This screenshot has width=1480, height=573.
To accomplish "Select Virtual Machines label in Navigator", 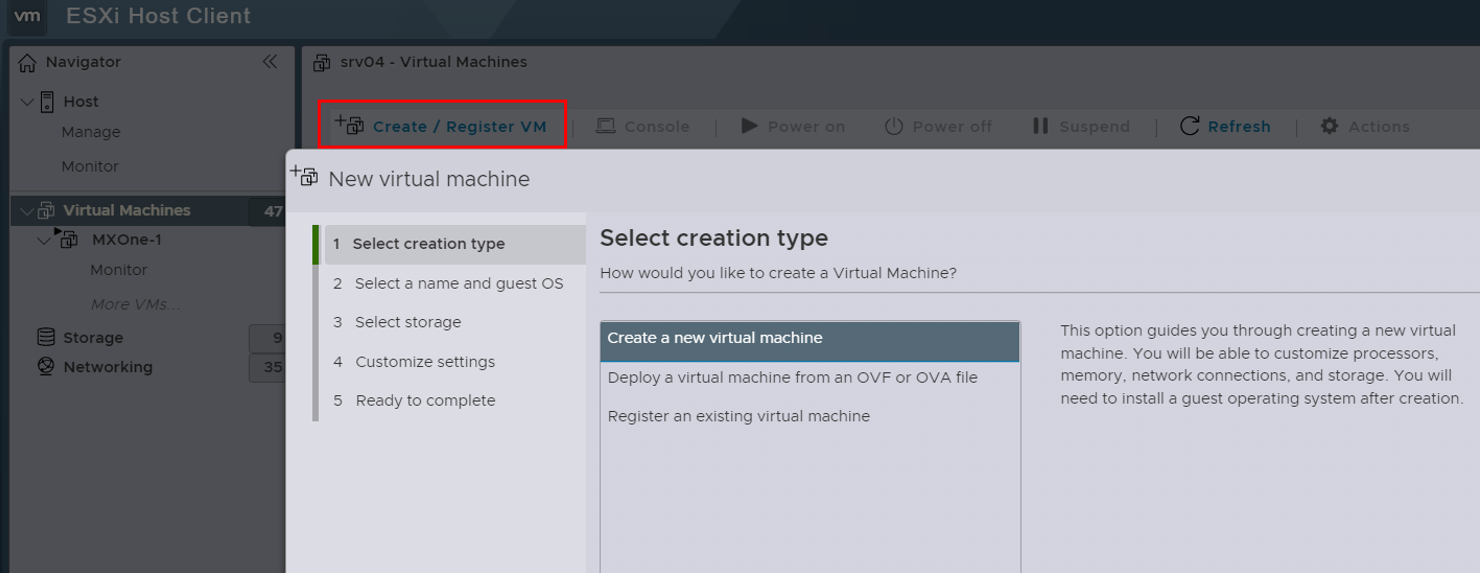I will point(127,210).
